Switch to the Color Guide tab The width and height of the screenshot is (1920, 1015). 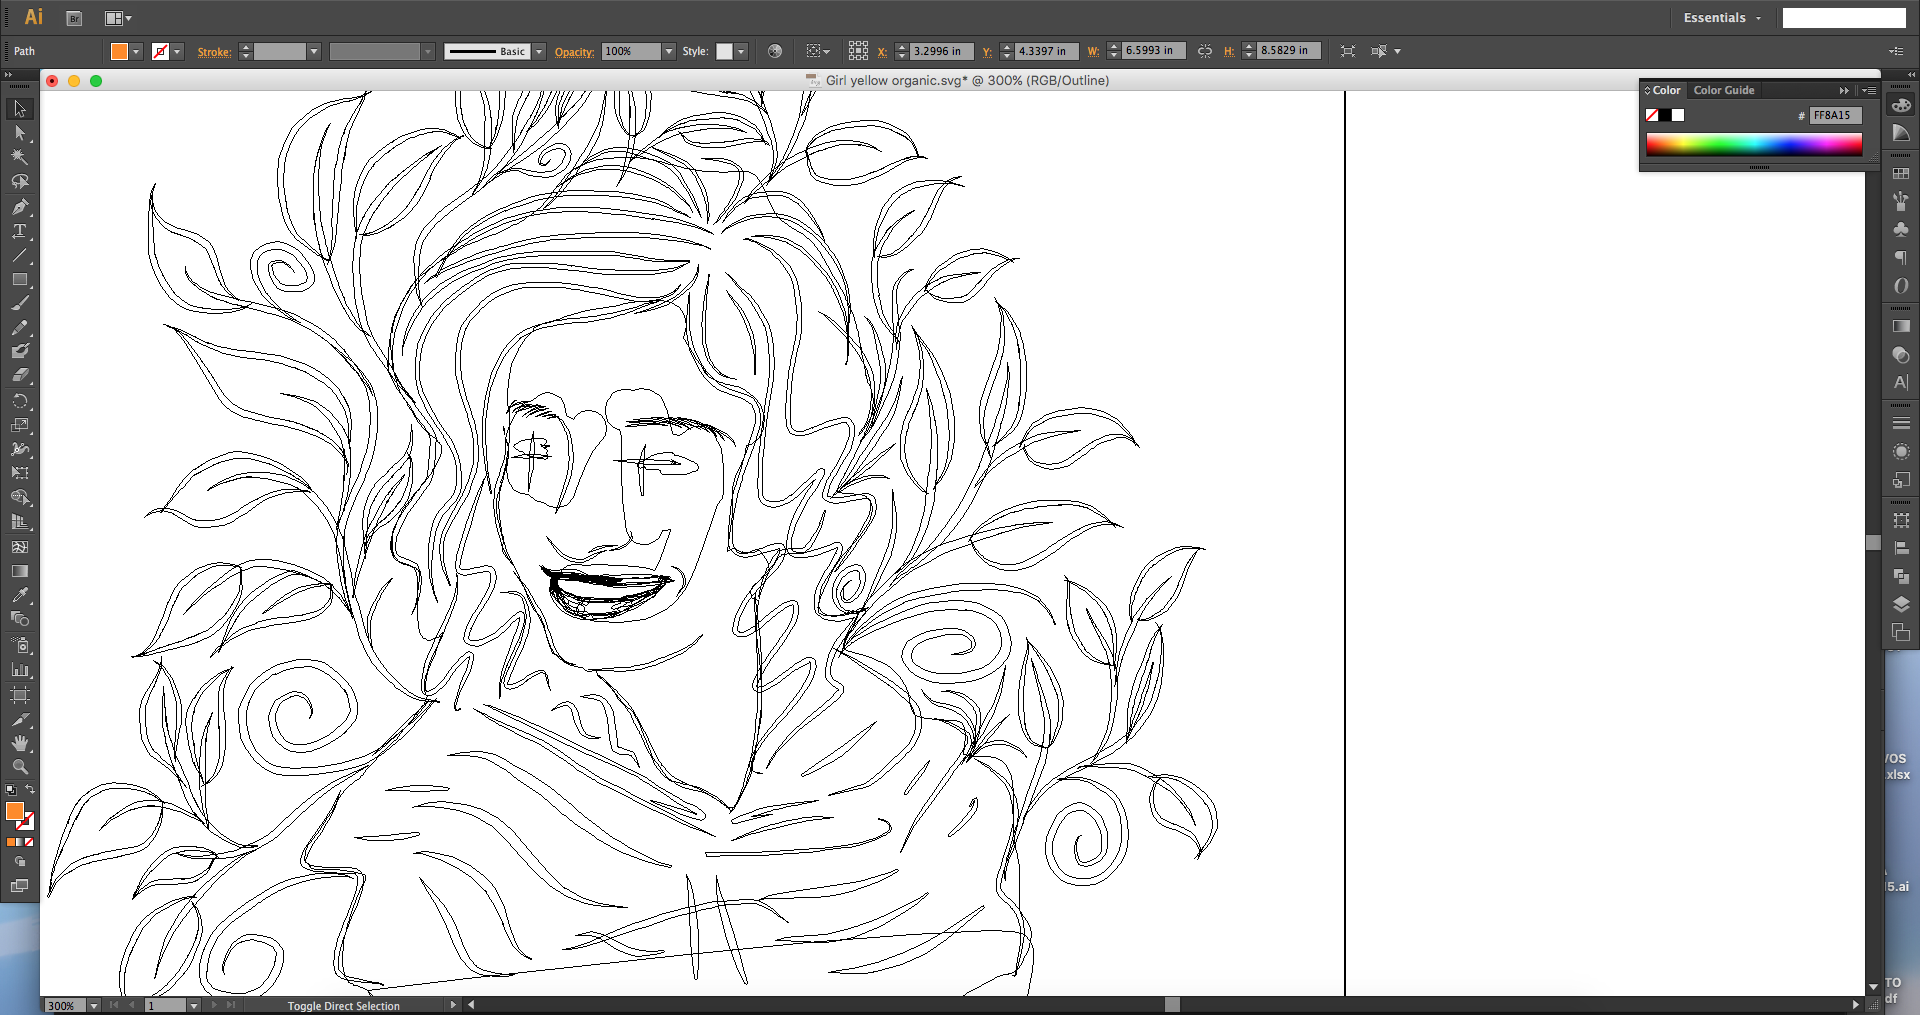pyautogui.click(x=1724, y=90)
